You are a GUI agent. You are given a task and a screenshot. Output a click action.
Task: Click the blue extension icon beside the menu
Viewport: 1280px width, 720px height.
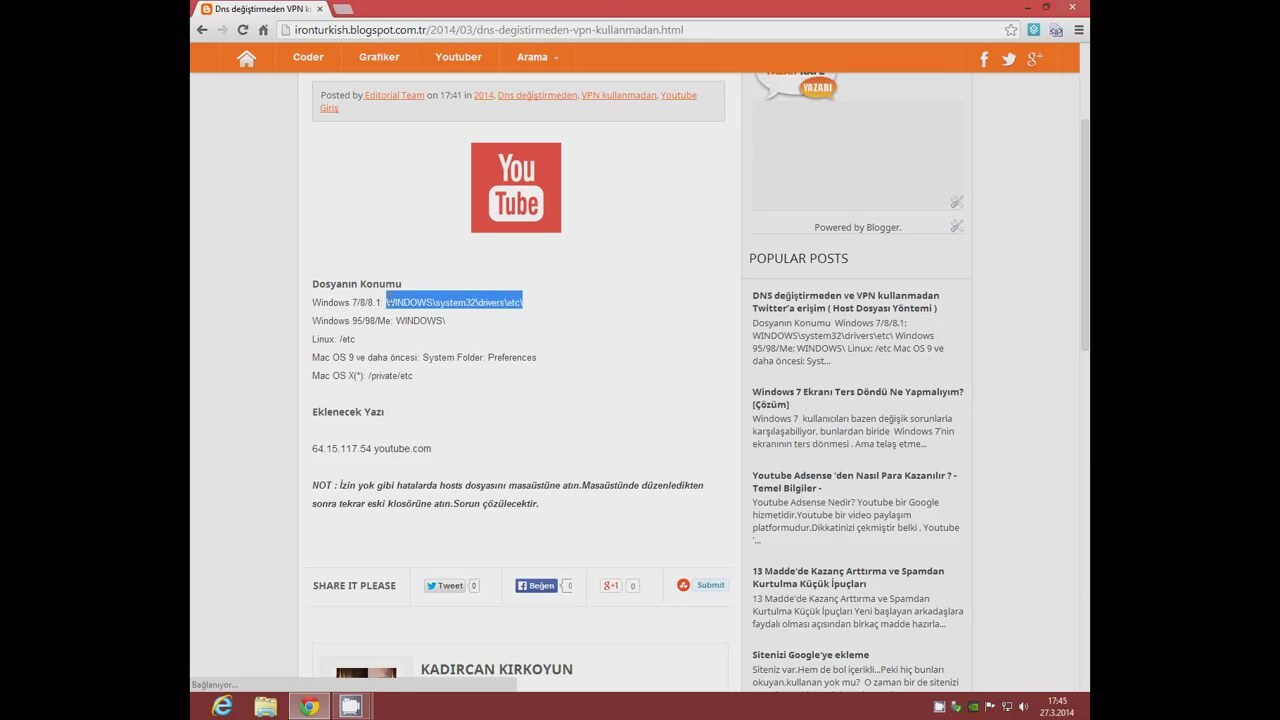click(1056, 30)
